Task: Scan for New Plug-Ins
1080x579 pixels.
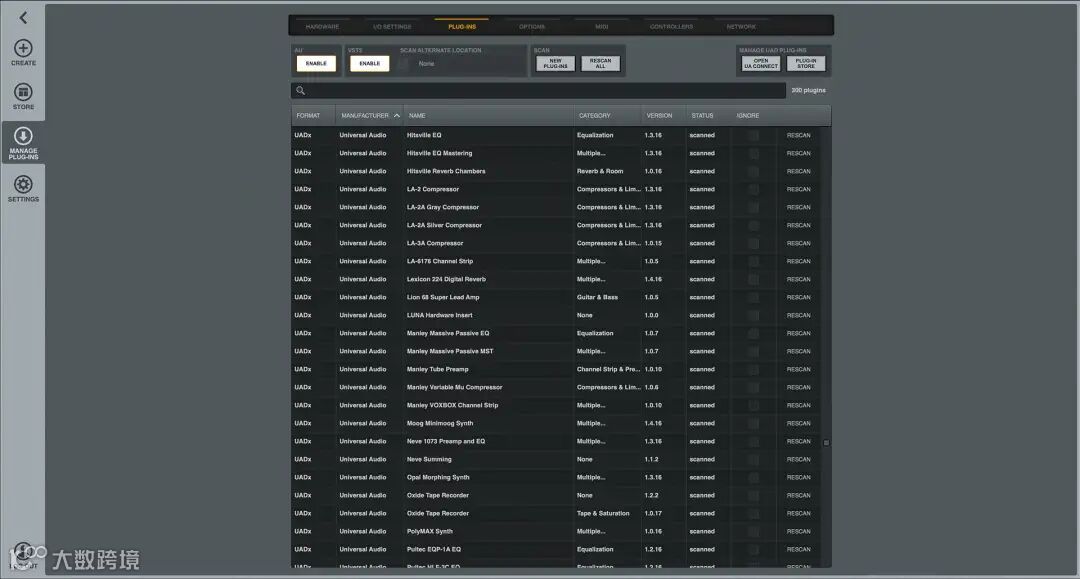Action: (555, 63)
